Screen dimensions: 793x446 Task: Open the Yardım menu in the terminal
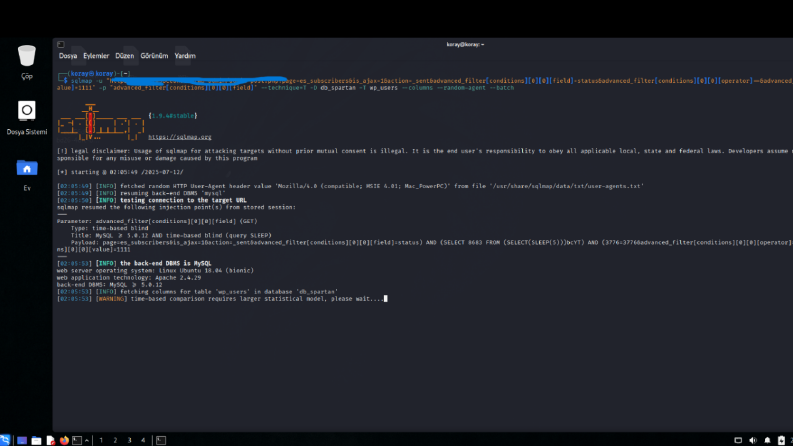(x=185, y=56)
